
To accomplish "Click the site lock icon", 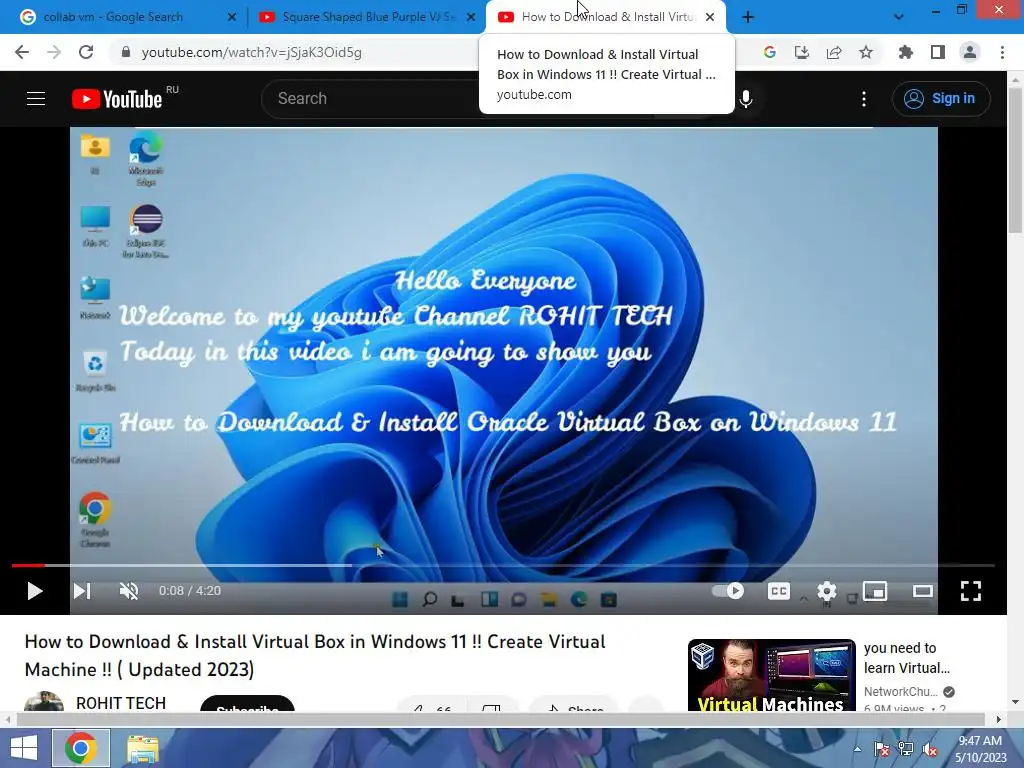I will click(126, 52).
